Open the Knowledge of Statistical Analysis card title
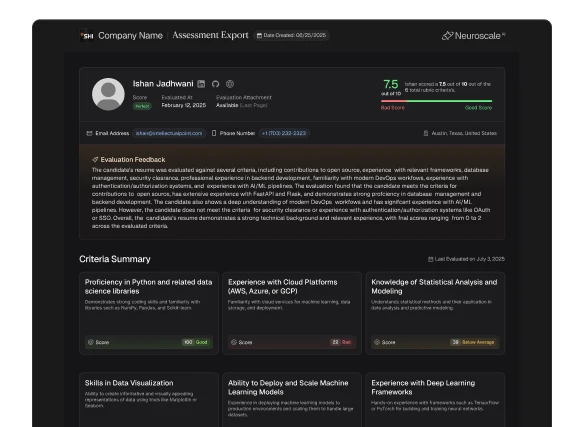Image resolution: width=584 pixels, height=427 pixels. pyautogui.click(x=434, y=287)
